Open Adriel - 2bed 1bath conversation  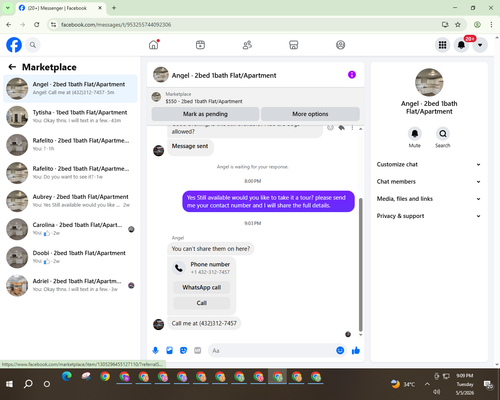click(70, 285)
